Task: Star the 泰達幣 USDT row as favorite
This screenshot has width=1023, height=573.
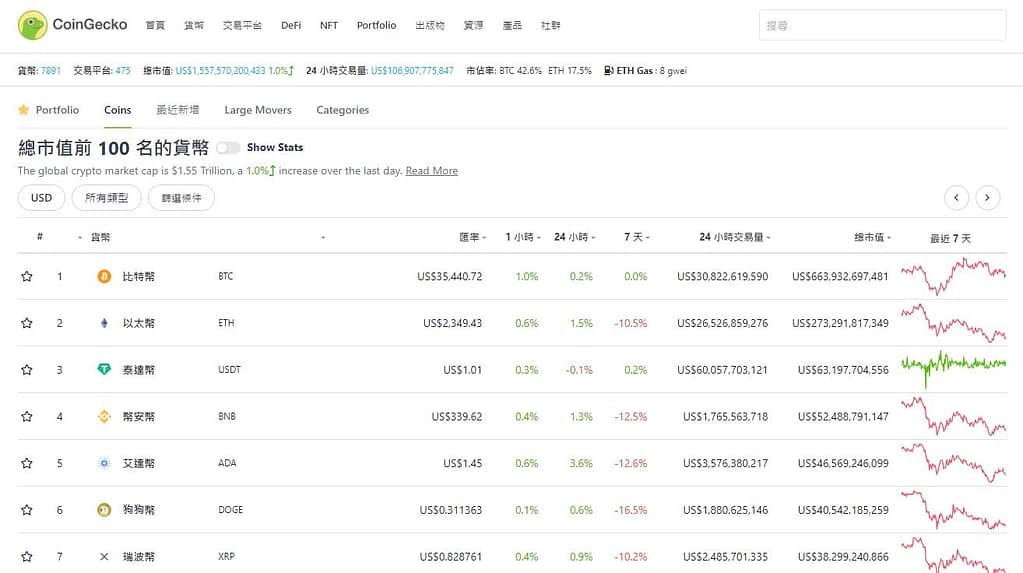Action: (27, 370)
